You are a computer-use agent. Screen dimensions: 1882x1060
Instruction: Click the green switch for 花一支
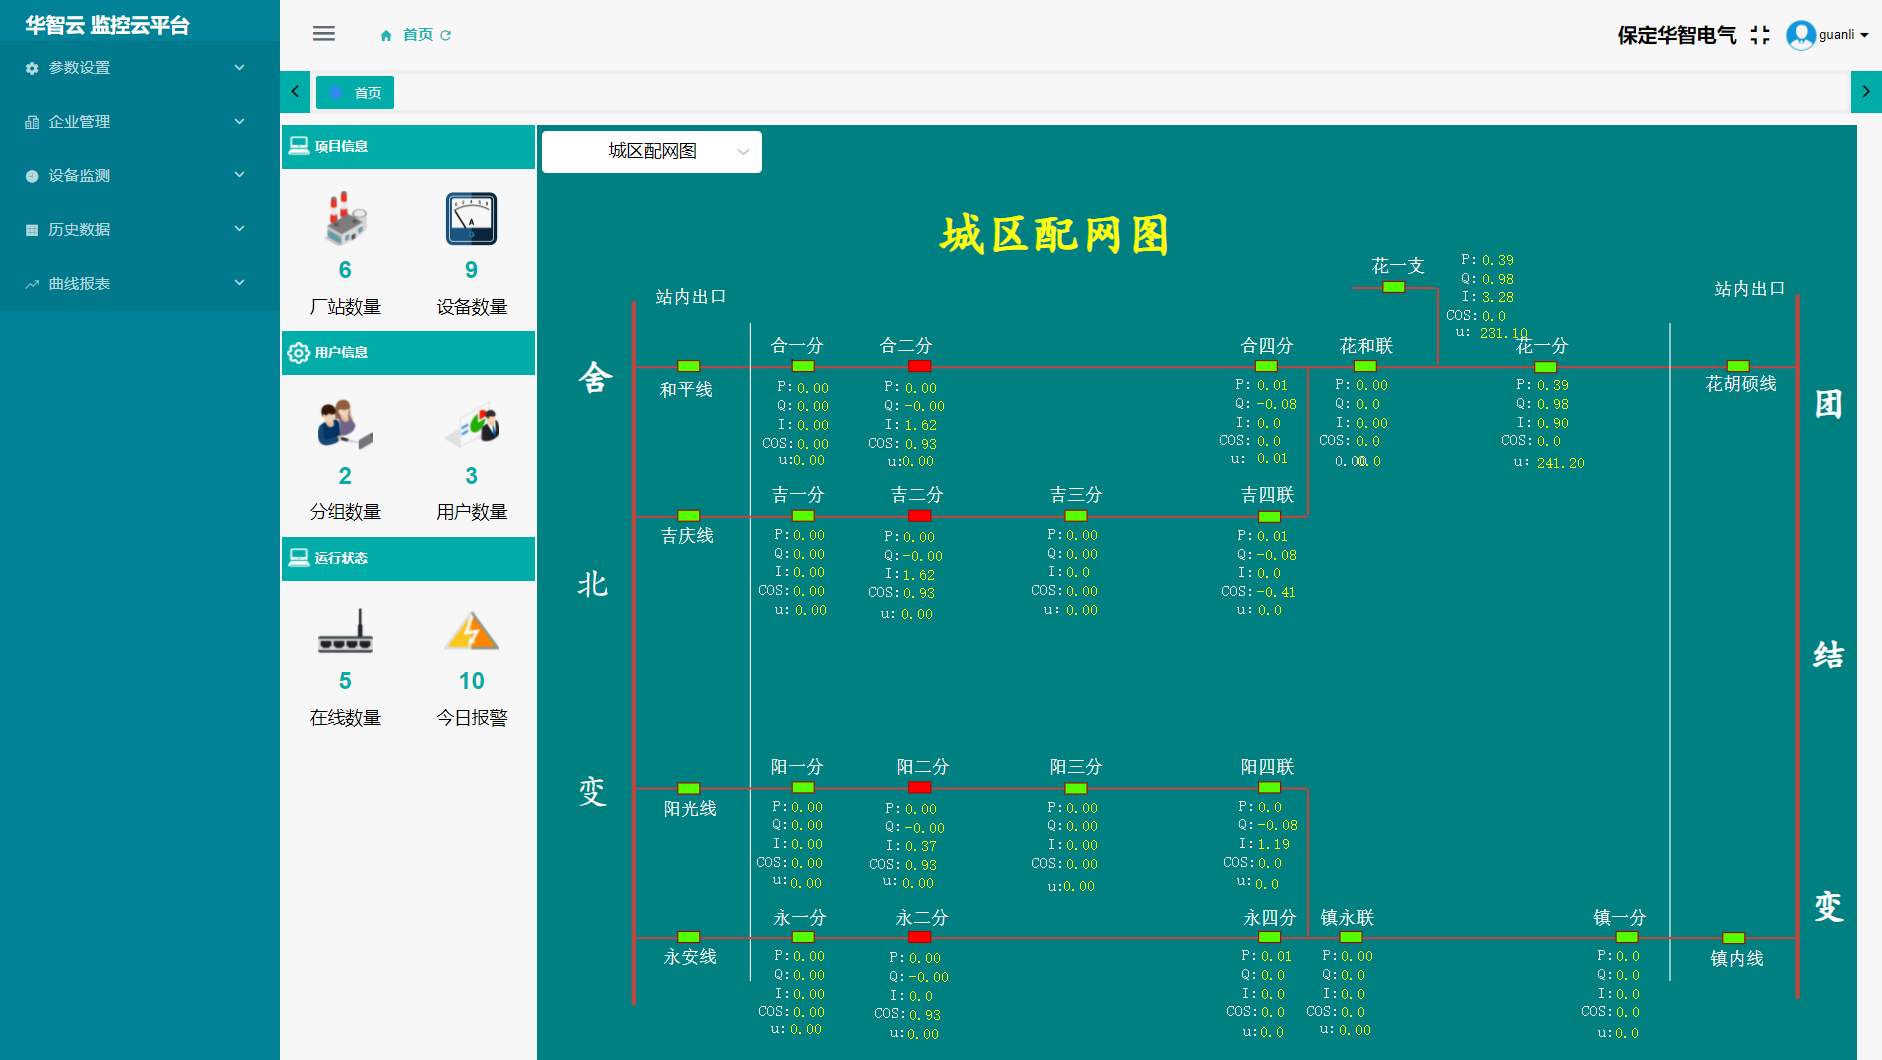click(x=1394, y=287)
